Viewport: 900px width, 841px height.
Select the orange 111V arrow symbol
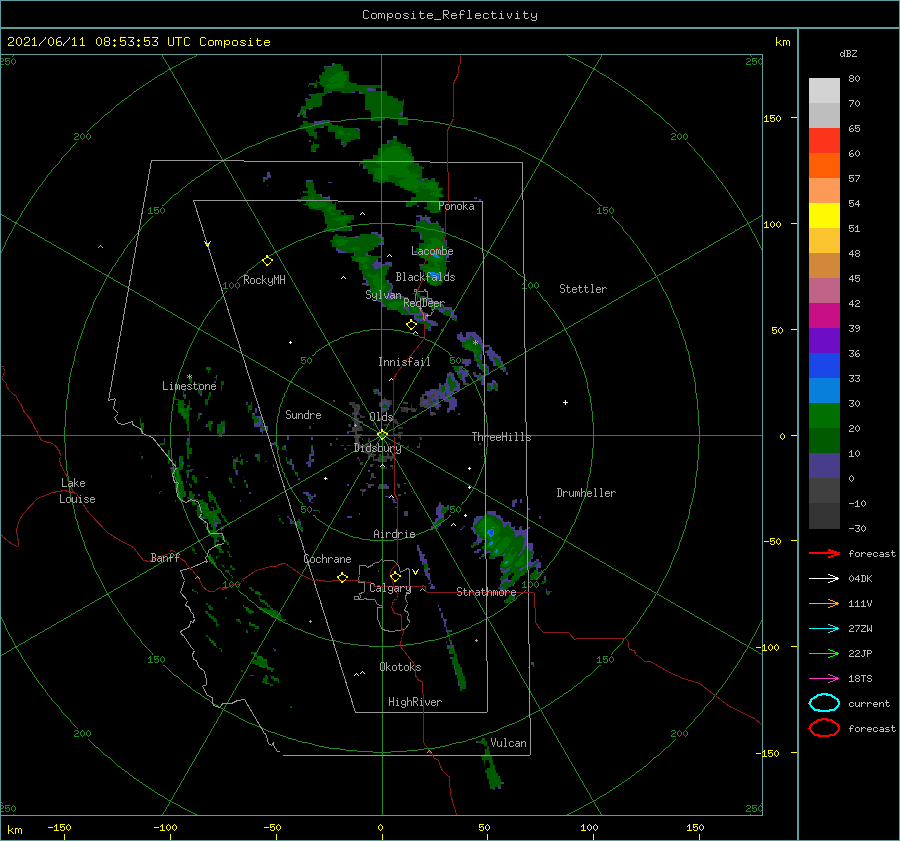824,603
